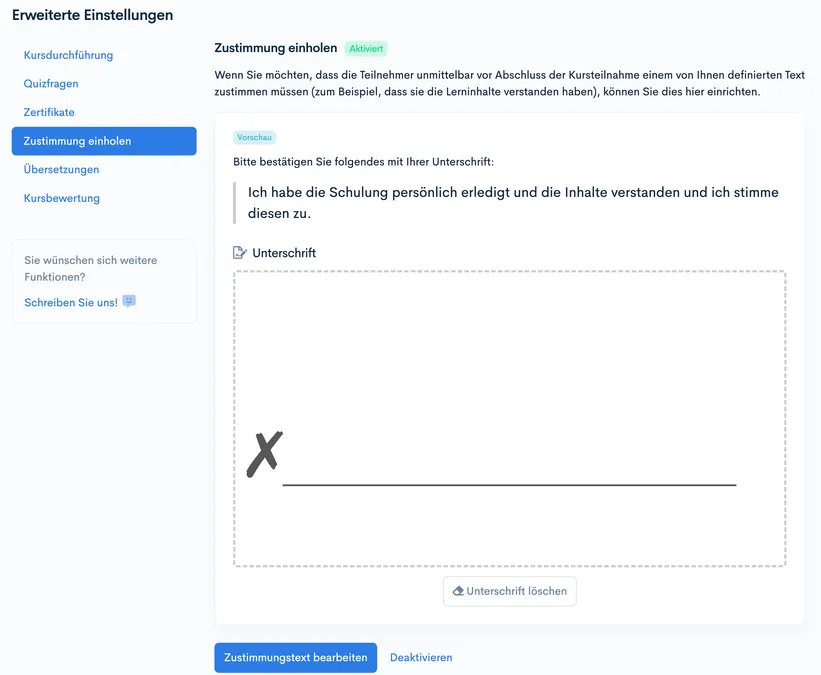The height and width of the screenshot is (675, 821).
Task: Click the Vorschau preview badge
Action: point(254,137)
